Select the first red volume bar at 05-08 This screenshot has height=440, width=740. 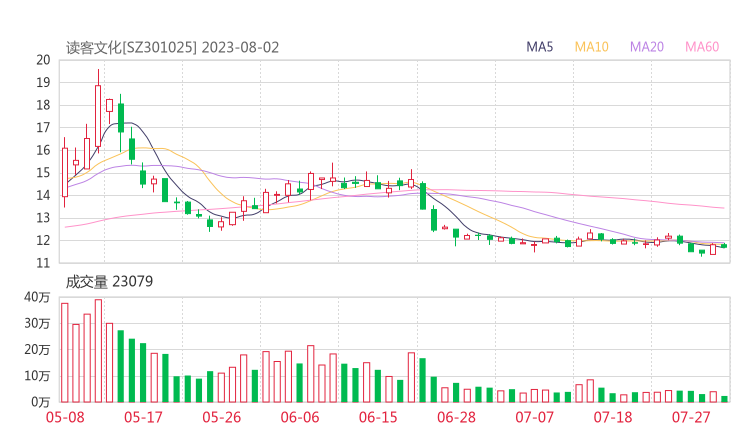[65, 353]
